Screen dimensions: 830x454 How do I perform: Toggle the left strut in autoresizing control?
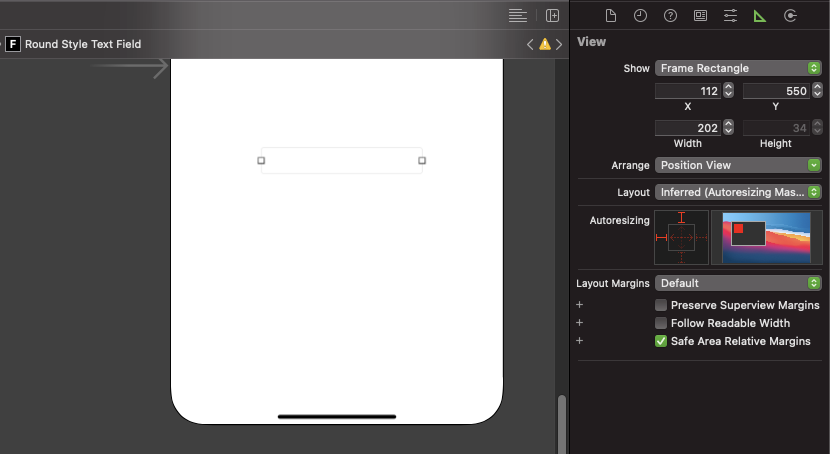point(661,238)
